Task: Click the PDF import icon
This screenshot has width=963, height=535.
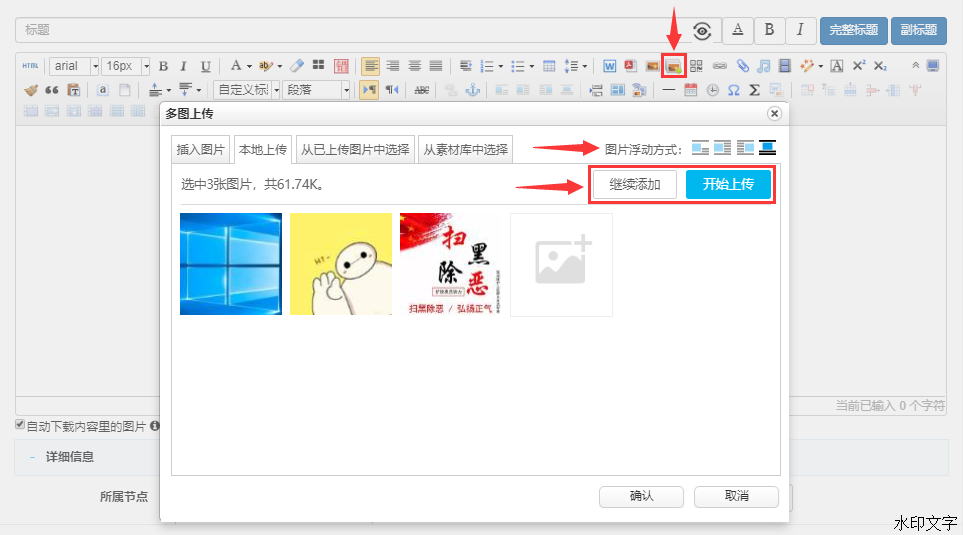Action: (x=630, y=66)
